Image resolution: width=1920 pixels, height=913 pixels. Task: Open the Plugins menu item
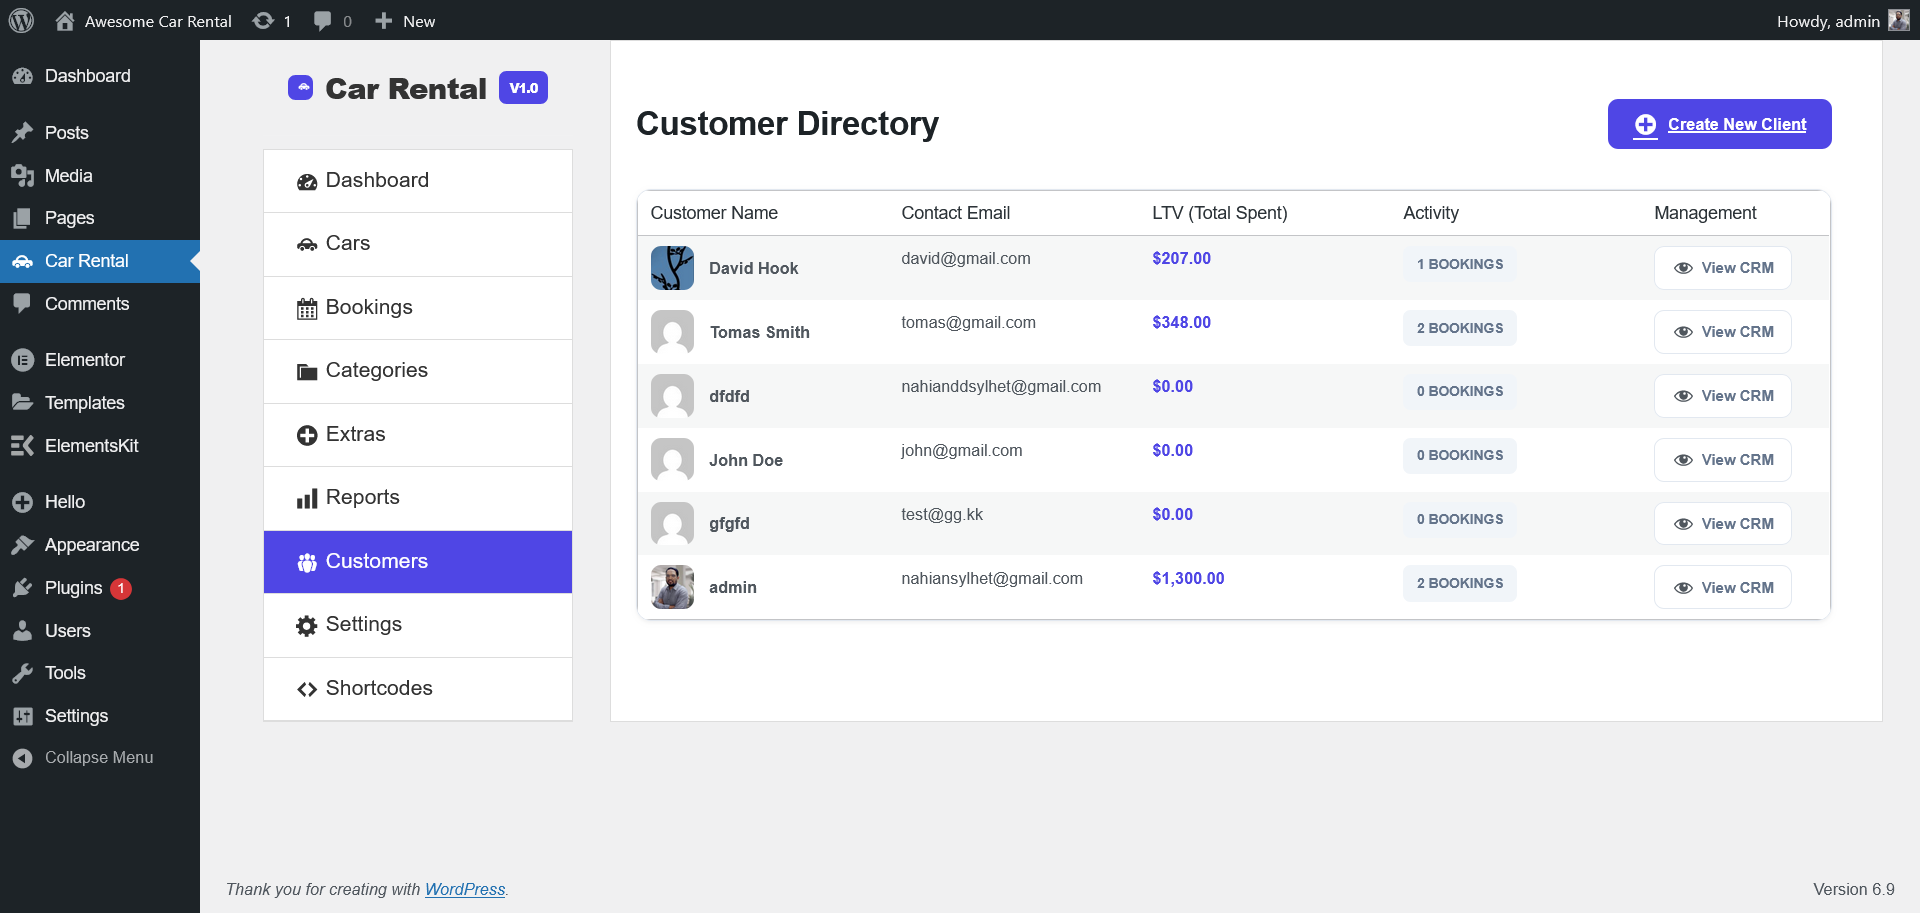point(73,588)
